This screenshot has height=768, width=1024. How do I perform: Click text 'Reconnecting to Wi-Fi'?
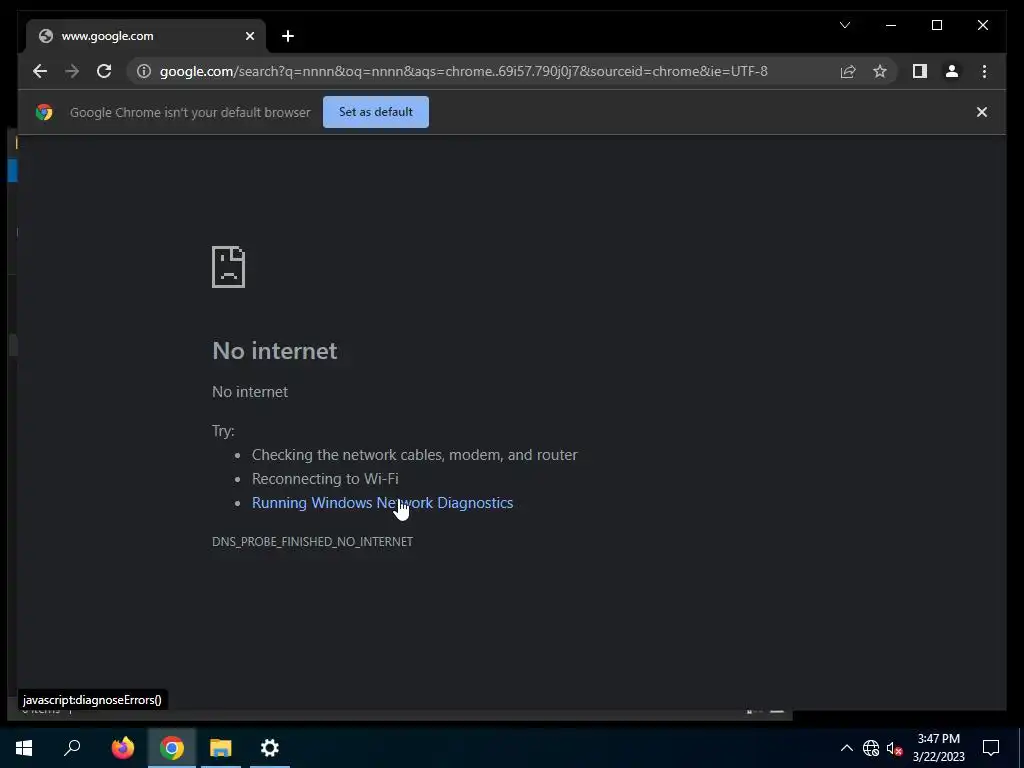pyautogui.click(x=325, y=479)
